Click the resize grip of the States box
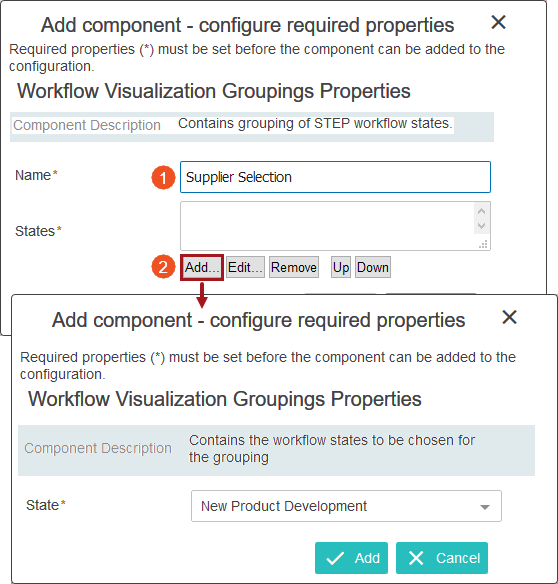 (x=483, y=244)
